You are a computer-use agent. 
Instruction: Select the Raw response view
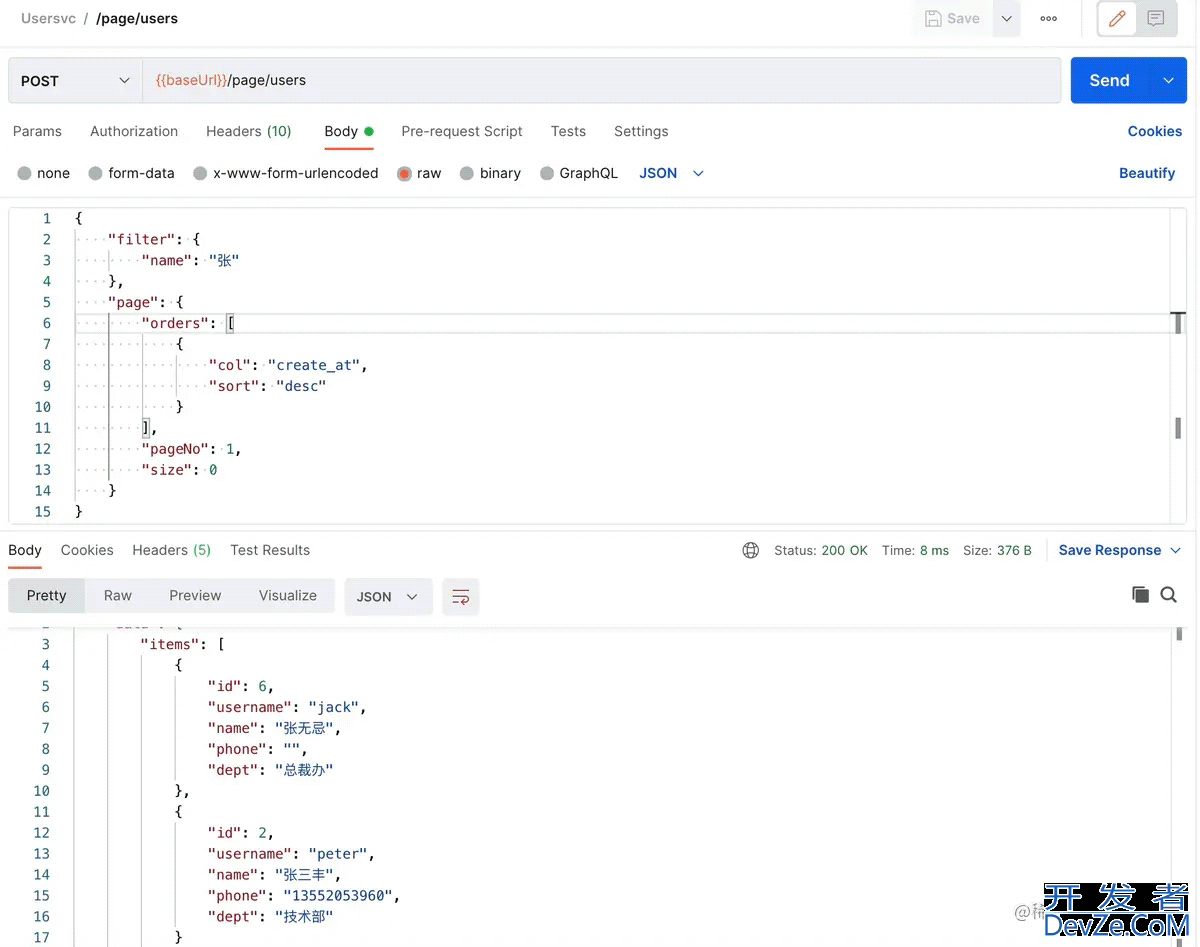[x=118, y=595]
